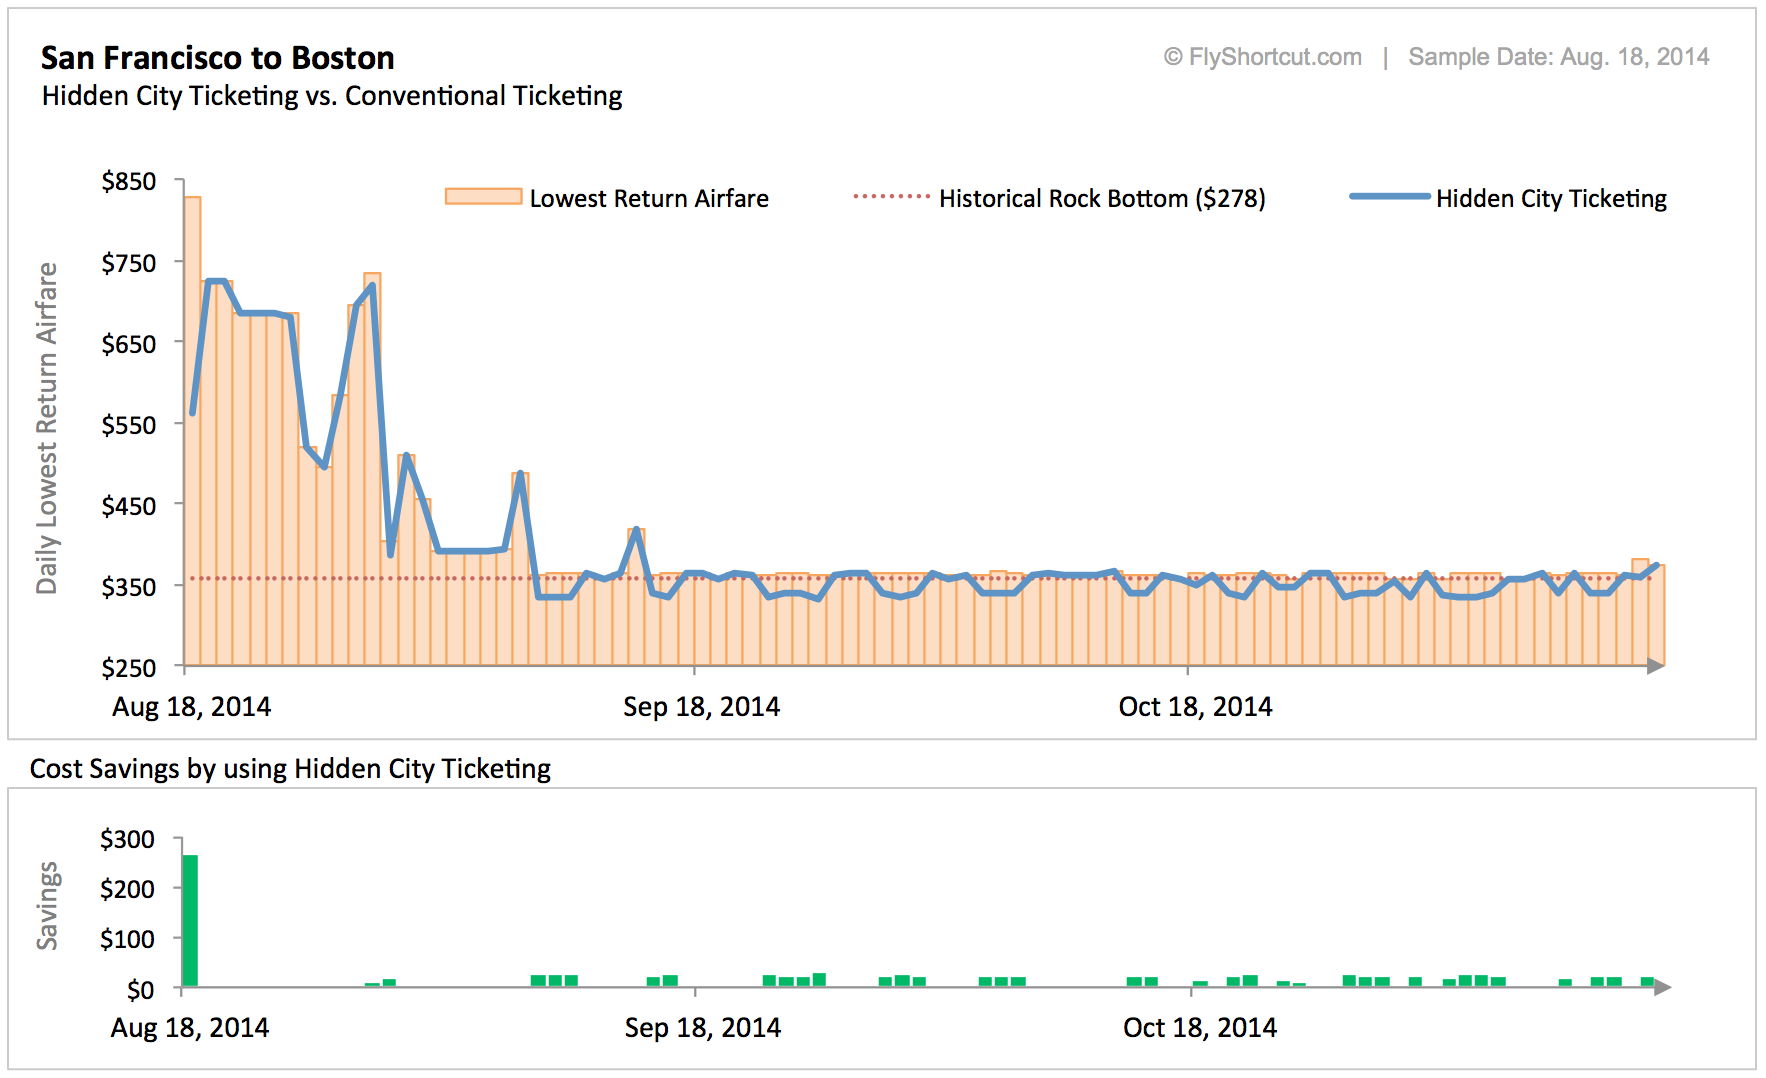The height and width of the screenshot is (1078, 1766).
Task: Click the '$0' savings axis label
Action: (140, 990)
